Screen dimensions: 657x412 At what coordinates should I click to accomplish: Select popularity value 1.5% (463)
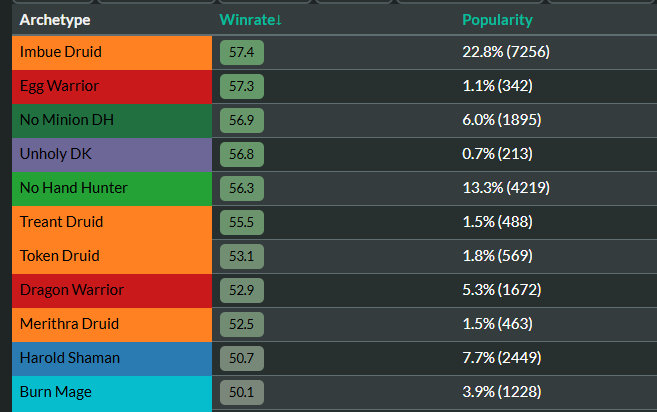point(497,324)
